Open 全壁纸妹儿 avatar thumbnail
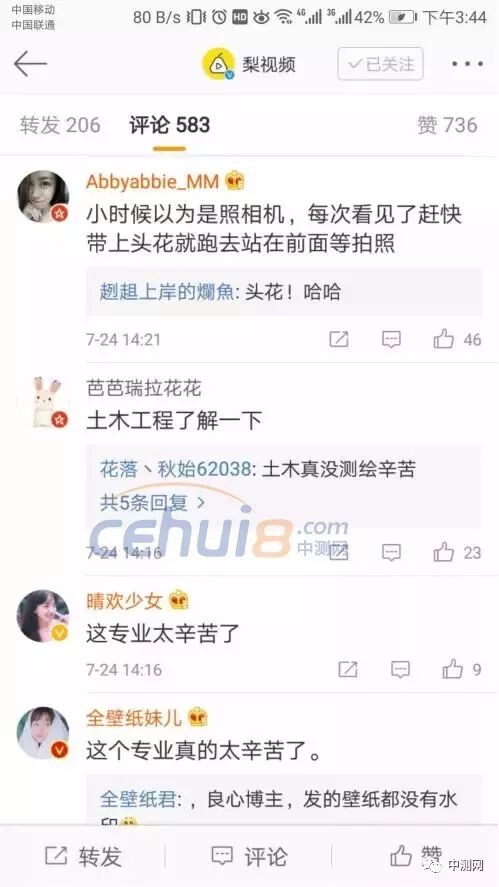 coord(43,733)
